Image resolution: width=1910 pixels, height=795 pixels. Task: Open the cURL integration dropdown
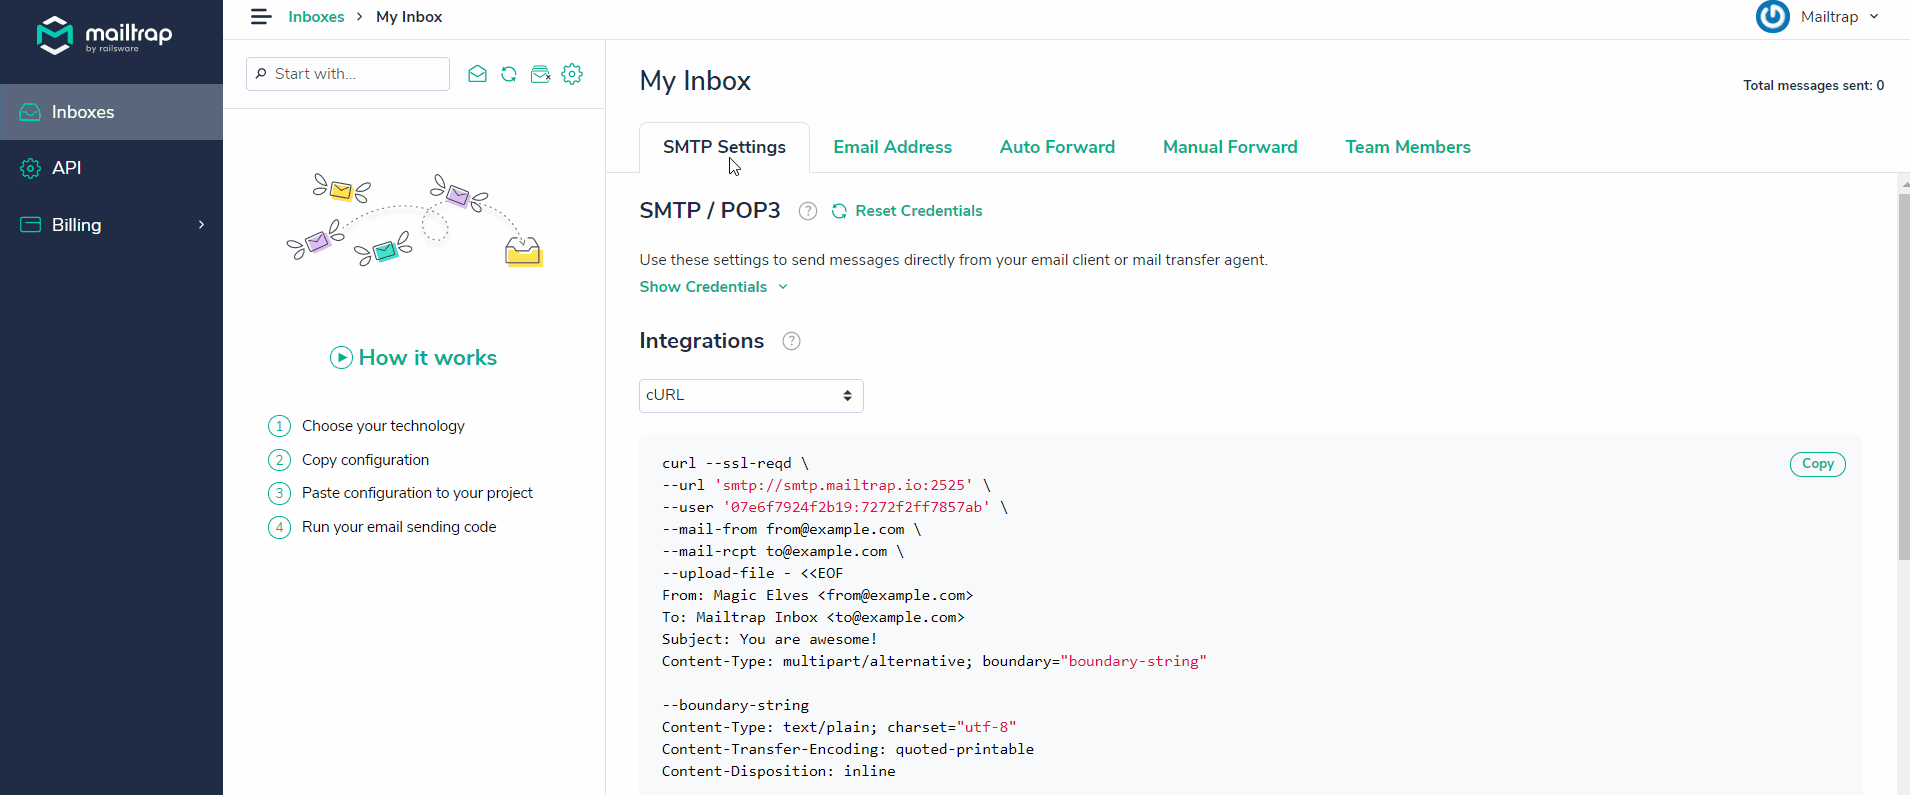(x=751, y=396)
